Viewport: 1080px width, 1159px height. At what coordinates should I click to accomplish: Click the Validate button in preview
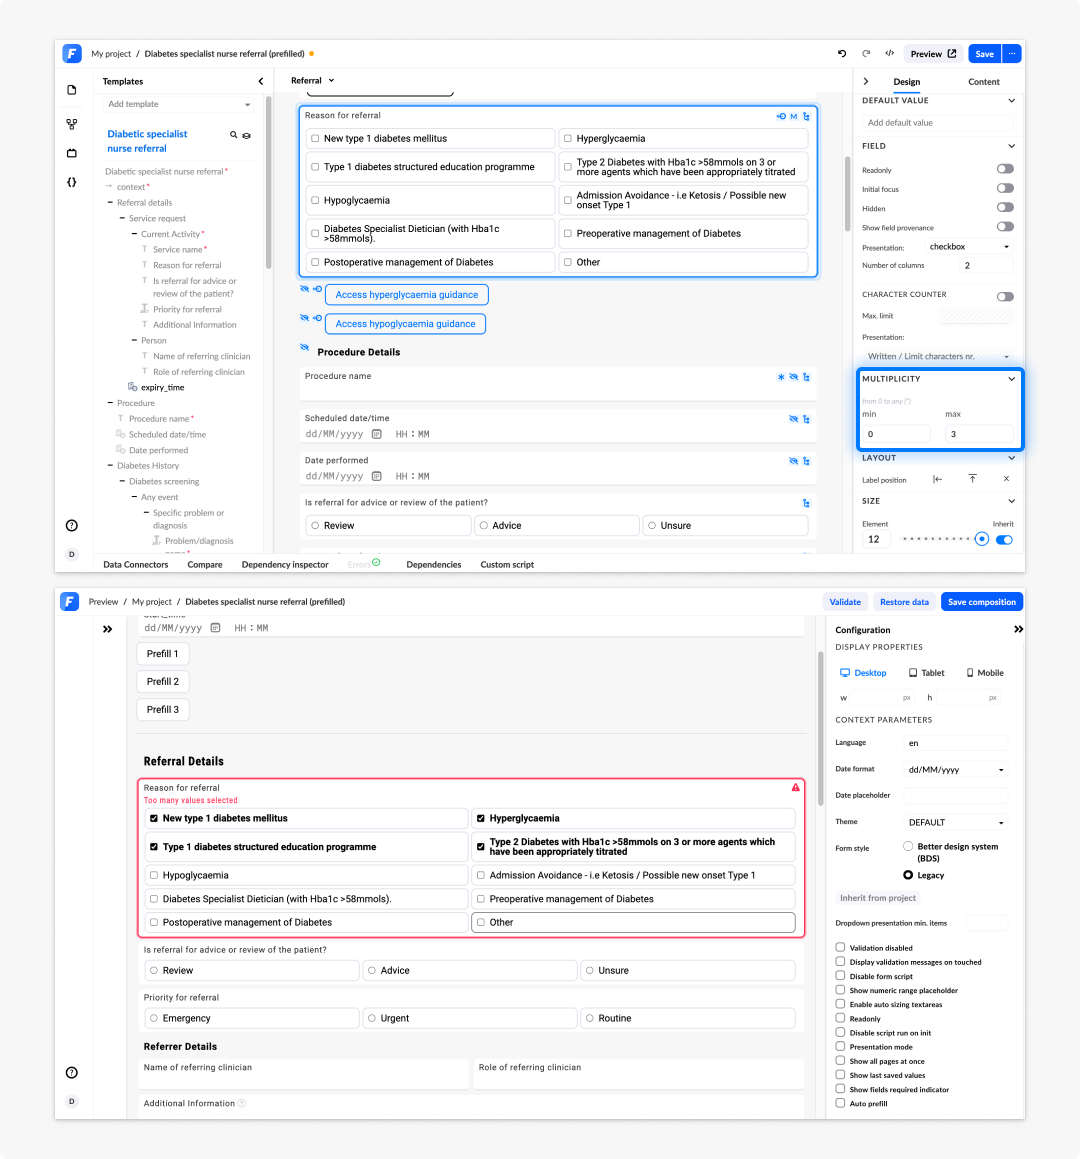tap(845, 602)
